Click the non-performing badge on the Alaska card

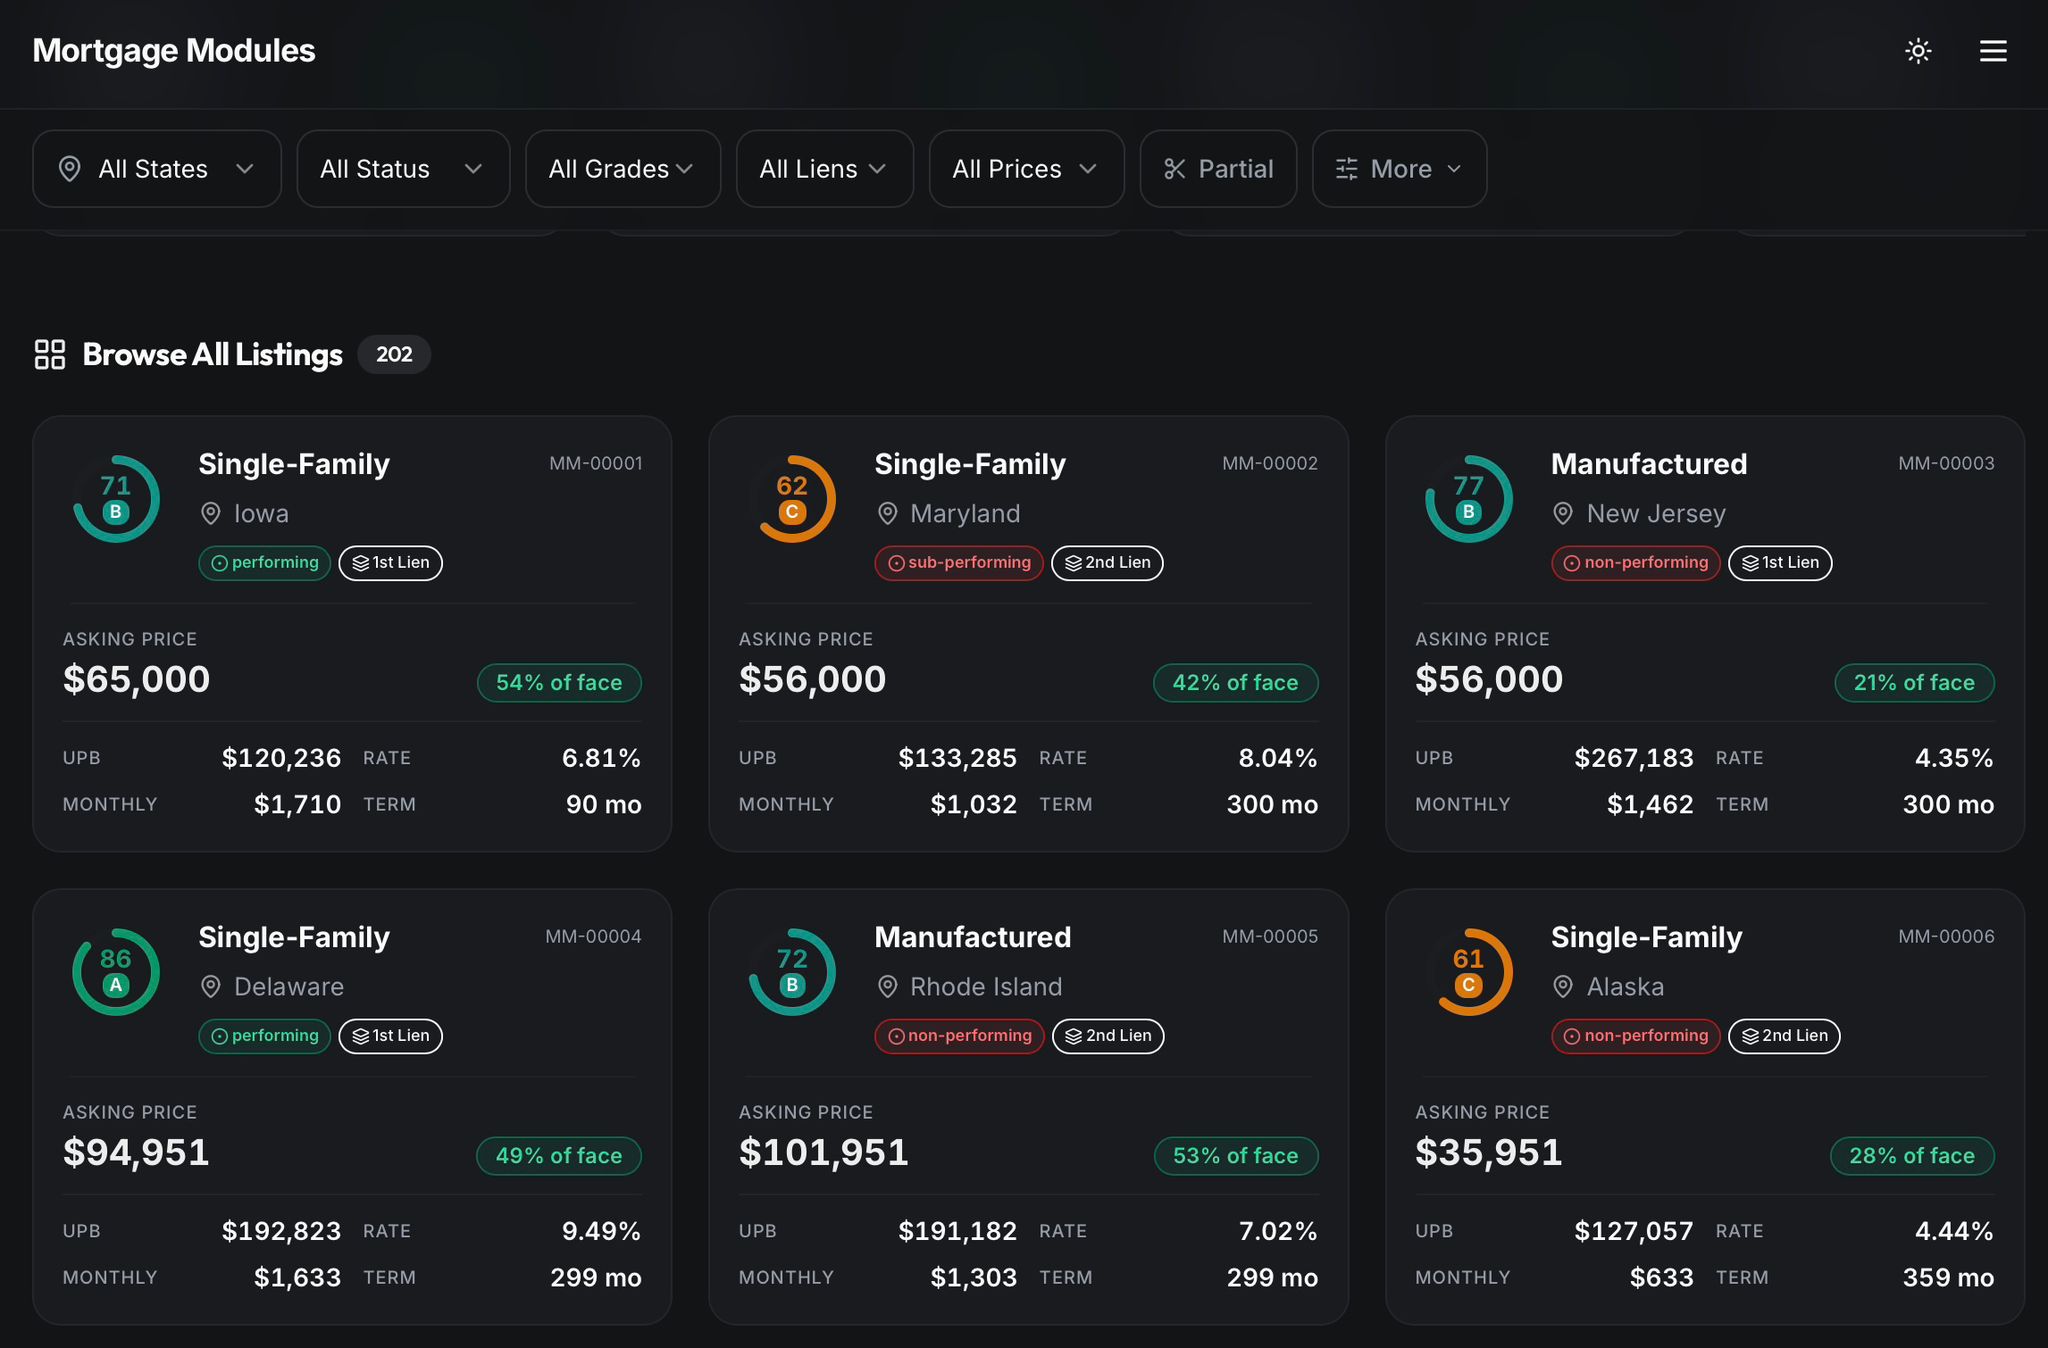(x=1636, y=1036)
